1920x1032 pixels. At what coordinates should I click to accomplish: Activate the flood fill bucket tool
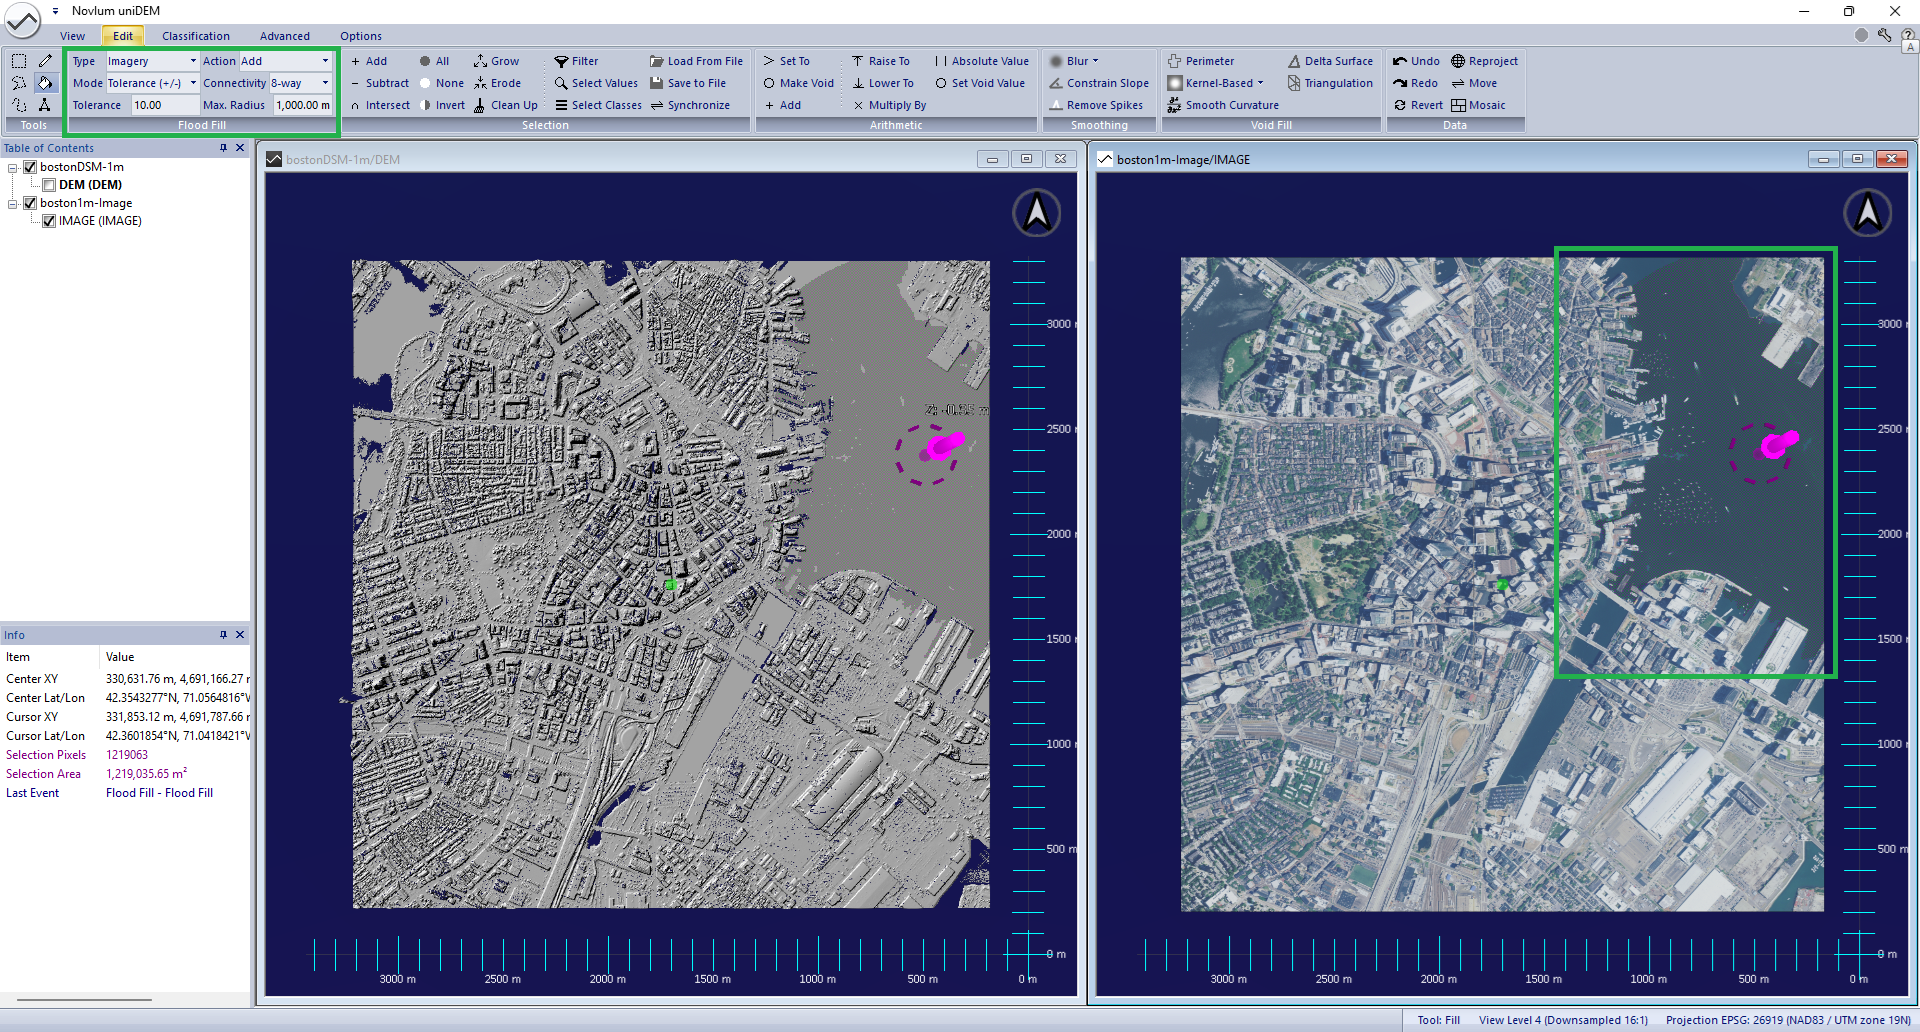[45, 83]
